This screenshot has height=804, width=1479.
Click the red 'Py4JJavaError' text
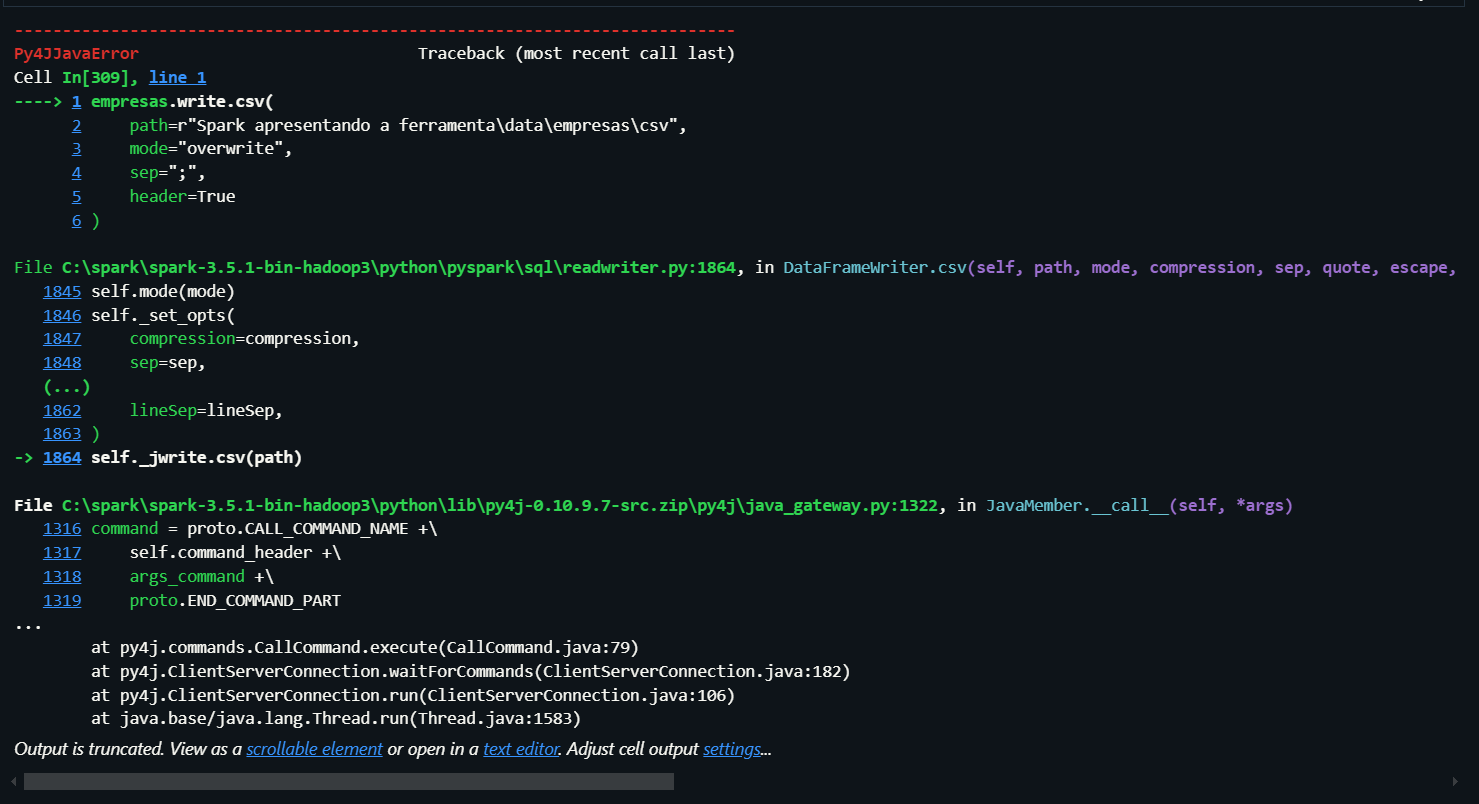click(x=77, y=54)
